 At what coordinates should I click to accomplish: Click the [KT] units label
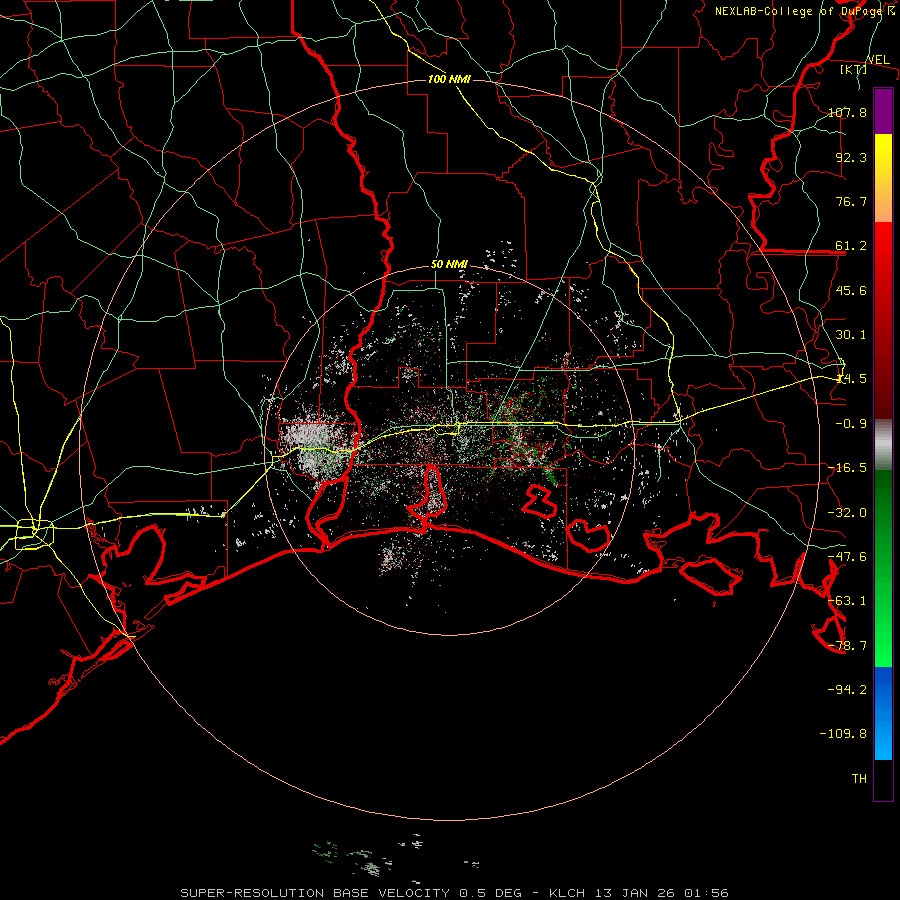point(854,69)
